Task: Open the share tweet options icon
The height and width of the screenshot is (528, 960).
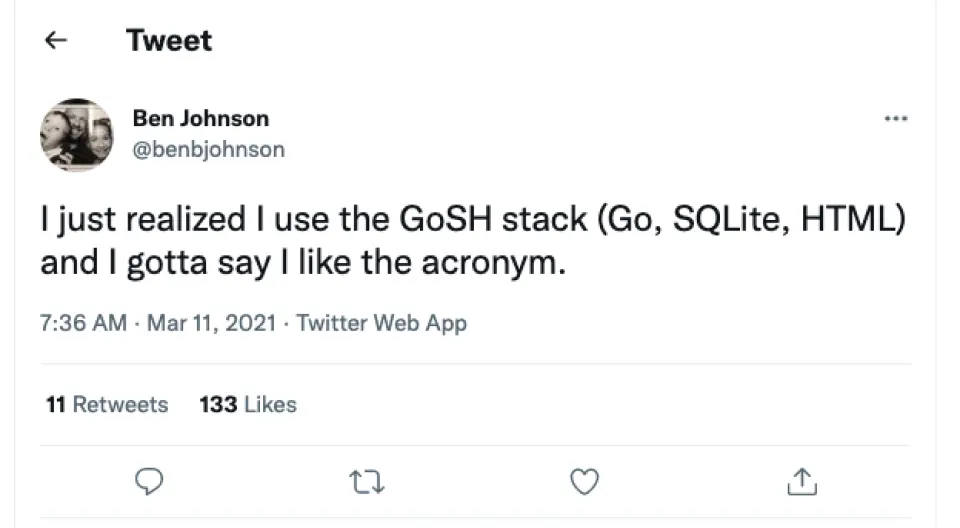Action: [x=801, y=483]
